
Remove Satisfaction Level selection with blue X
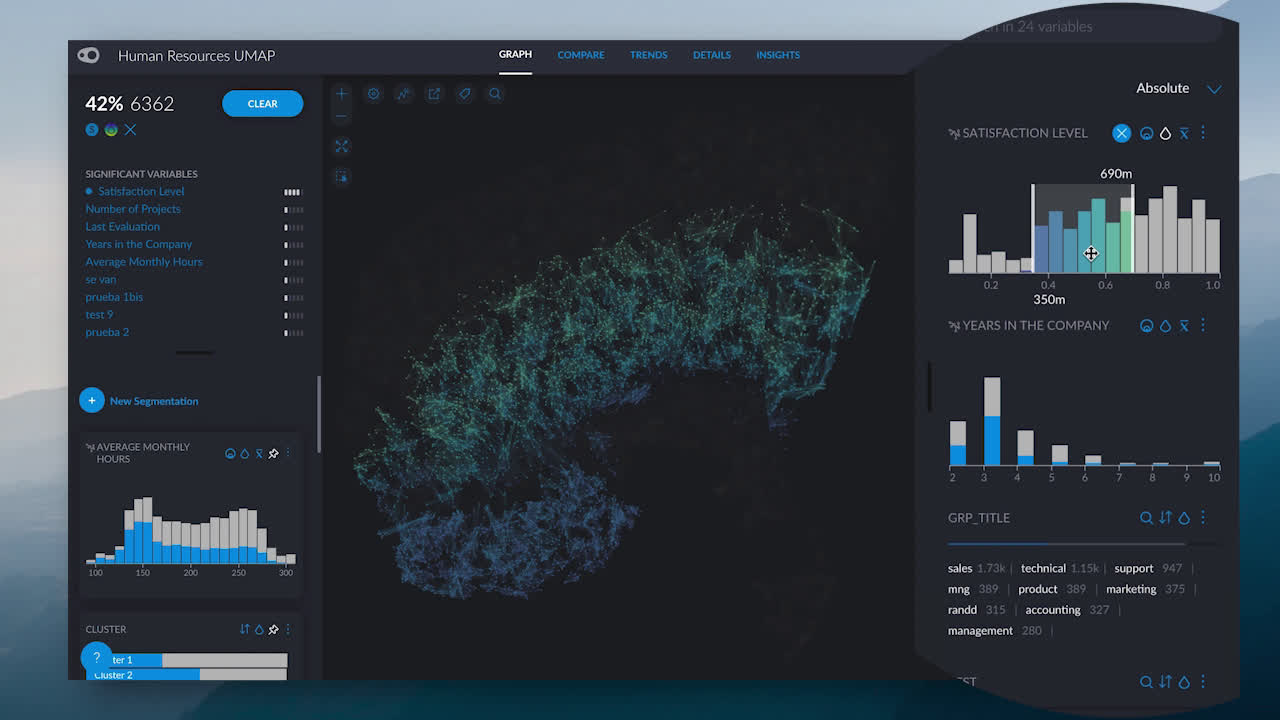click(1122, 133)
